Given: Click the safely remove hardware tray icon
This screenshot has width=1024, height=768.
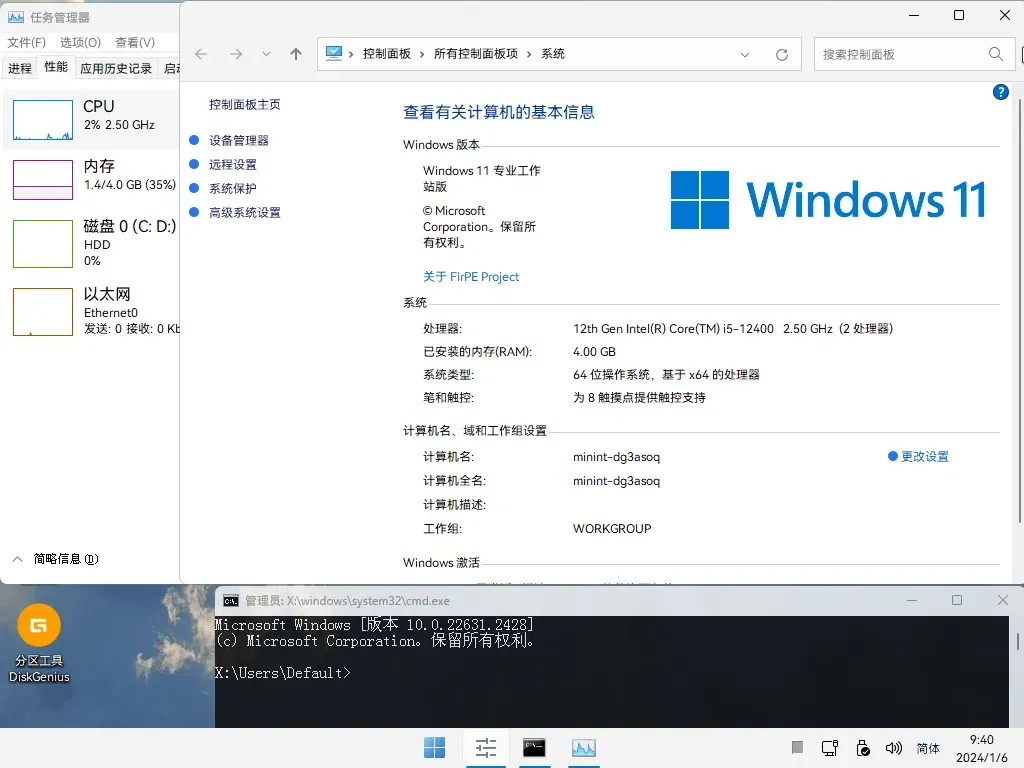Looking at the screenshot, I should (x=862, y=747).
